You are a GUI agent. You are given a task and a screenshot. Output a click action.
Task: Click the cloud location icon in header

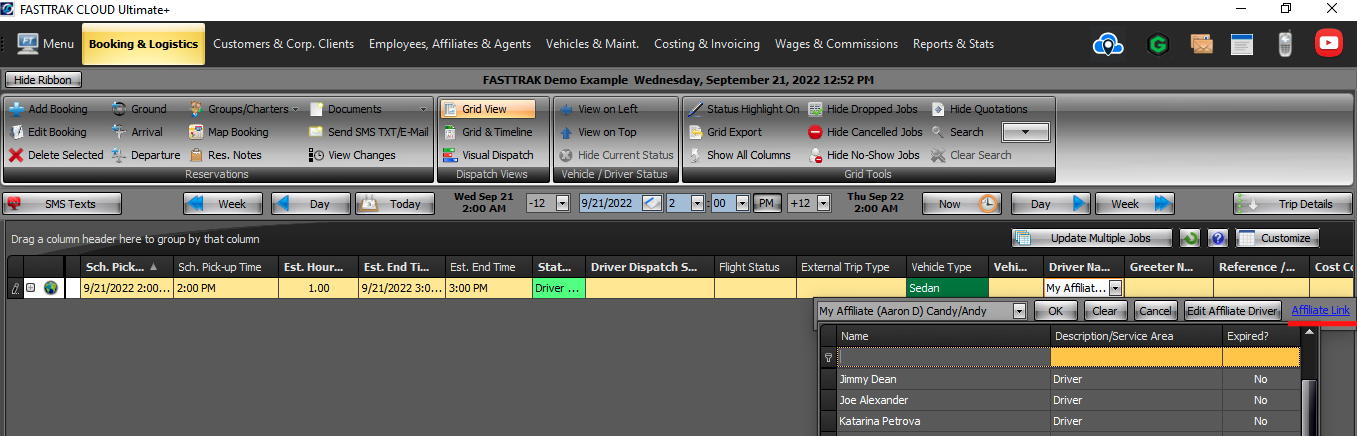pyautogui.click(x=1109, y=44)
